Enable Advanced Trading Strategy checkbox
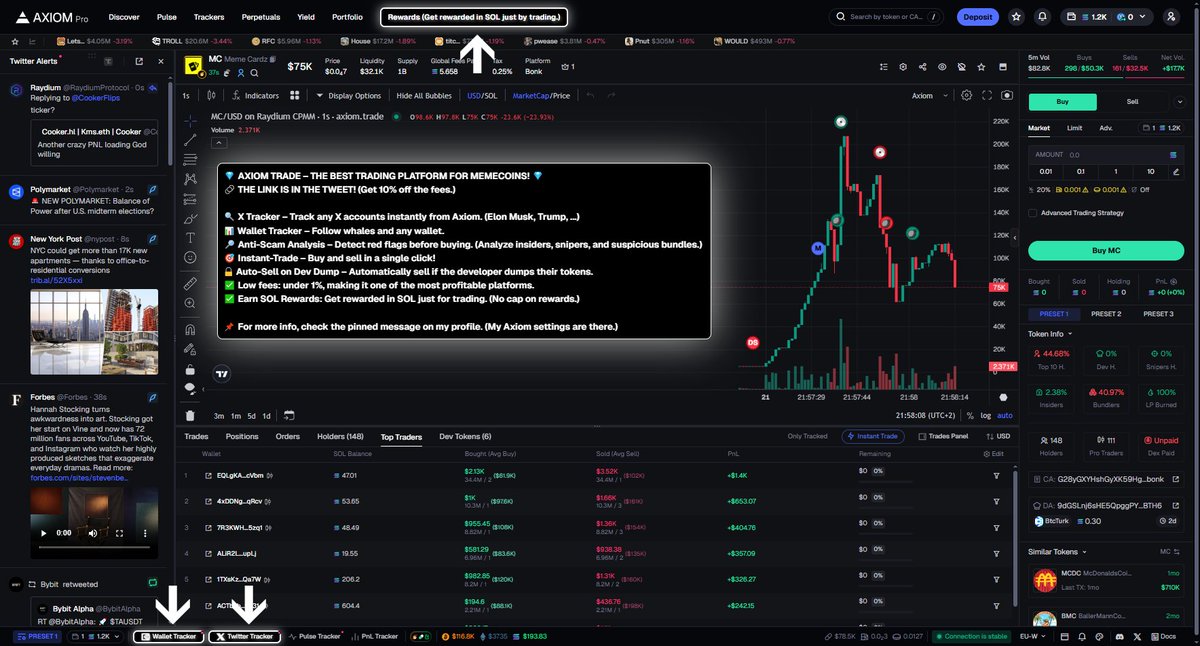 [1033, 212]
